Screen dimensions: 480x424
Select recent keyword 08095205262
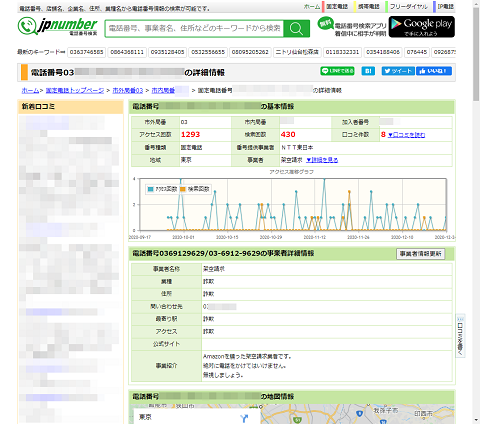(x=250, y=52)
